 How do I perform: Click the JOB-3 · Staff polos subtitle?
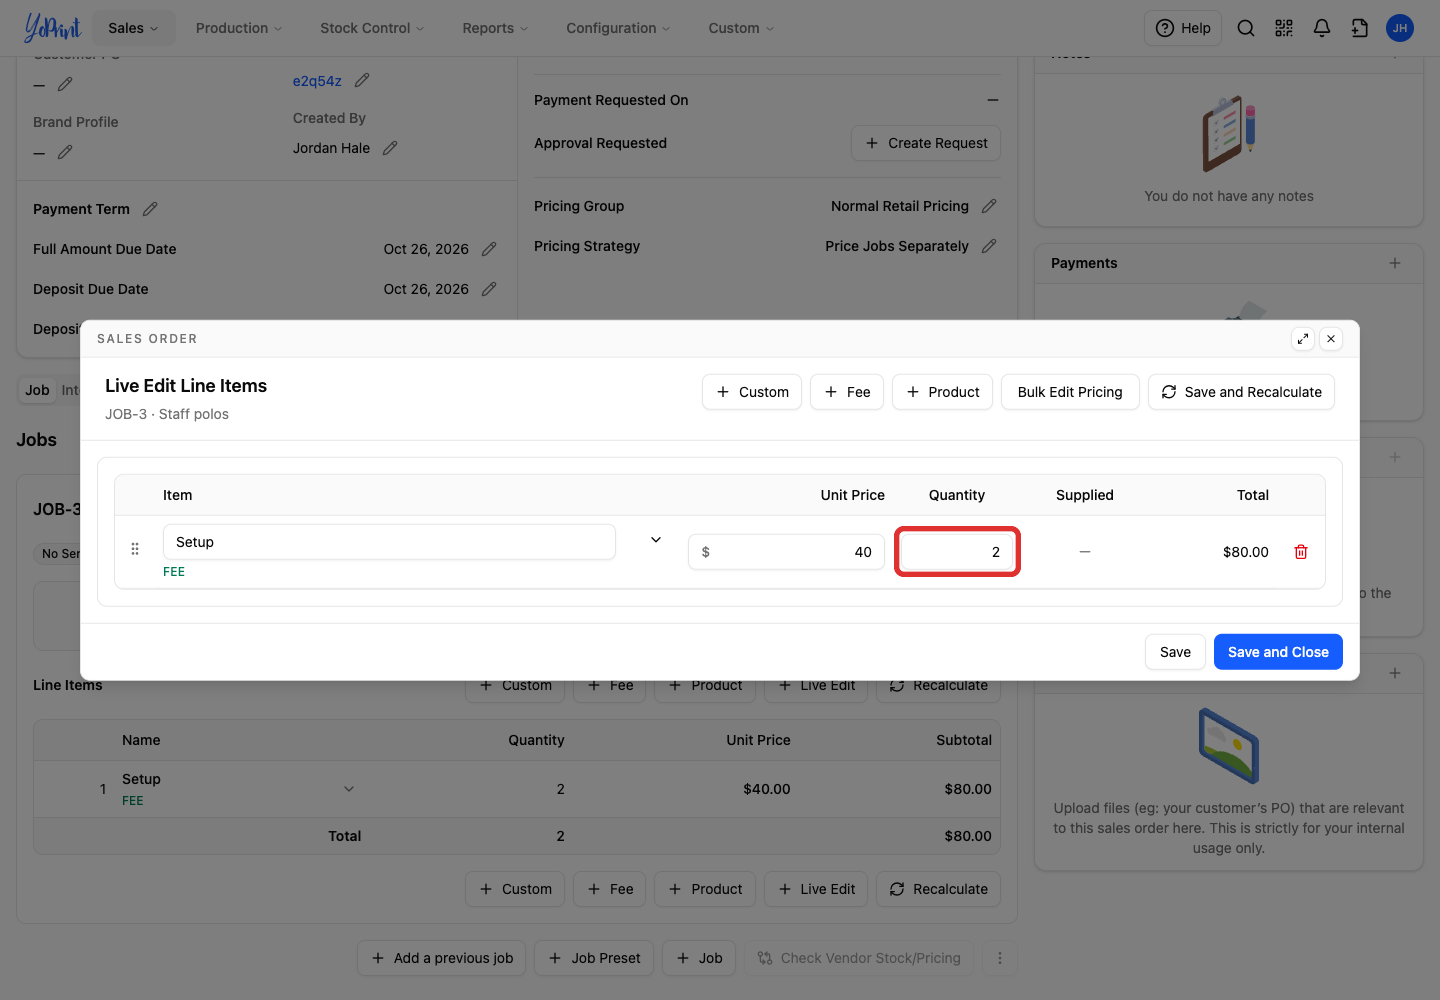coord(167,414)
